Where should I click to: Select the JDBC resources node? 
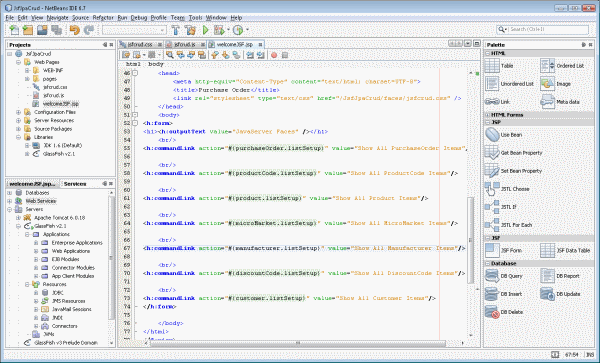(x=57, y=293)
